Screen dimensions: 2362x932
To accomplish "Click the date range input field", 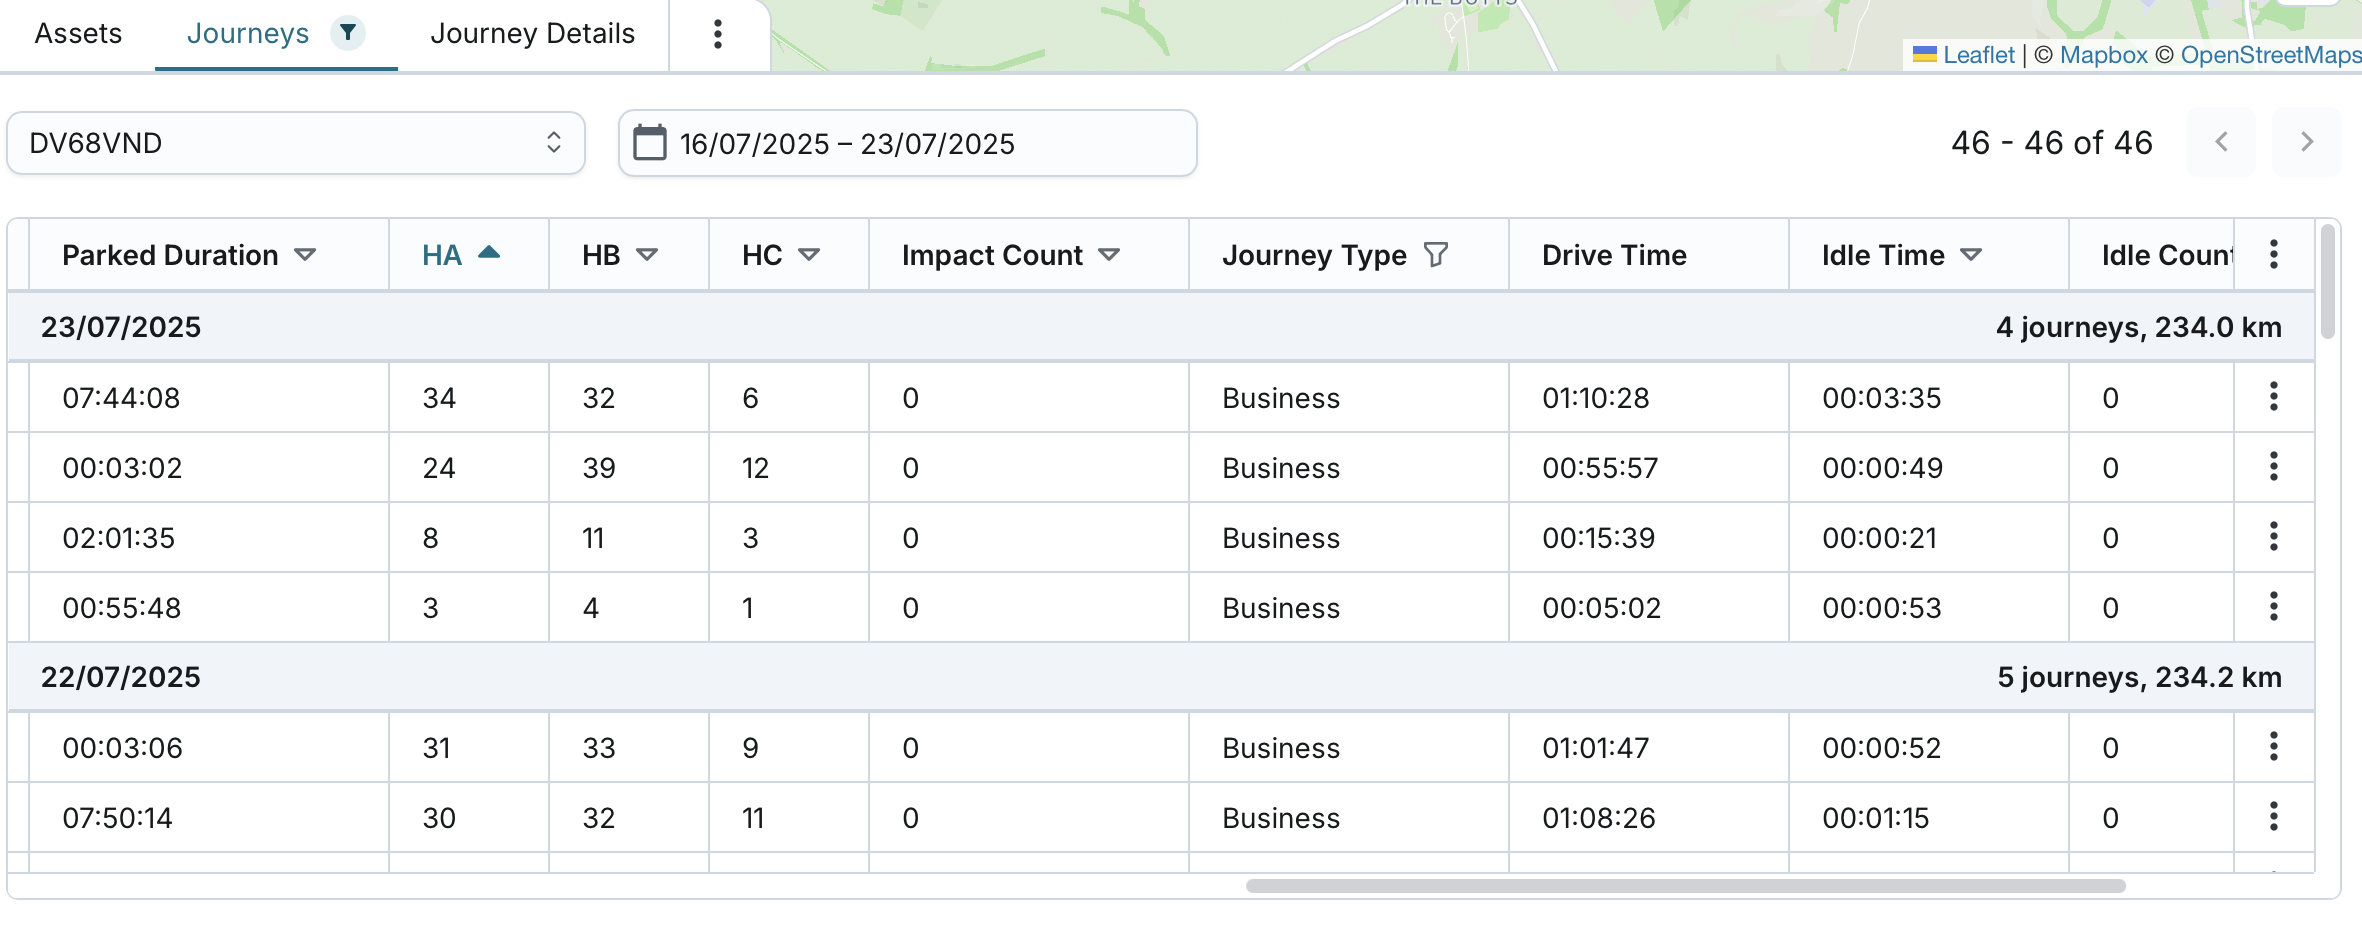I will point(920,143).
